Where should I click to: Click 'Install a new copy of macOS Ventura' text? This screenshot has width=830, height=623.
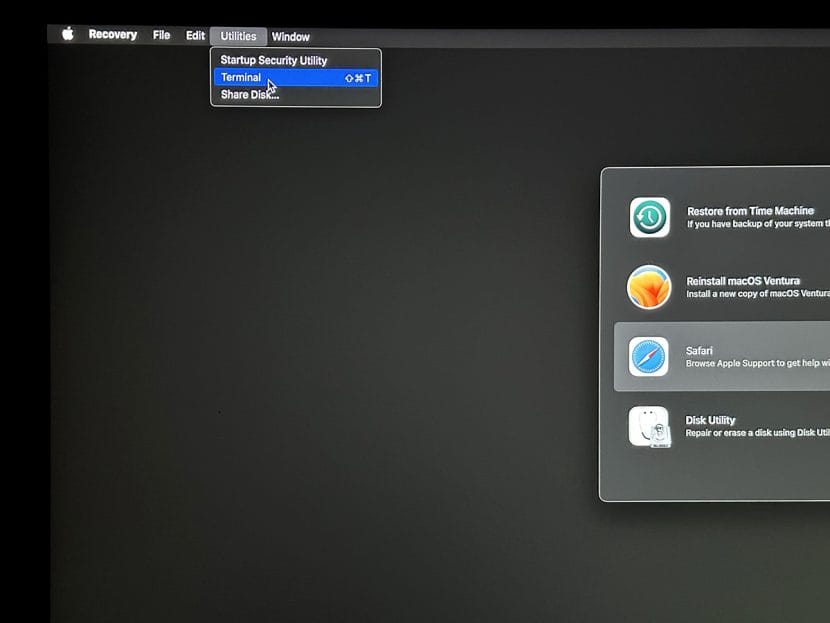(757, 294)
